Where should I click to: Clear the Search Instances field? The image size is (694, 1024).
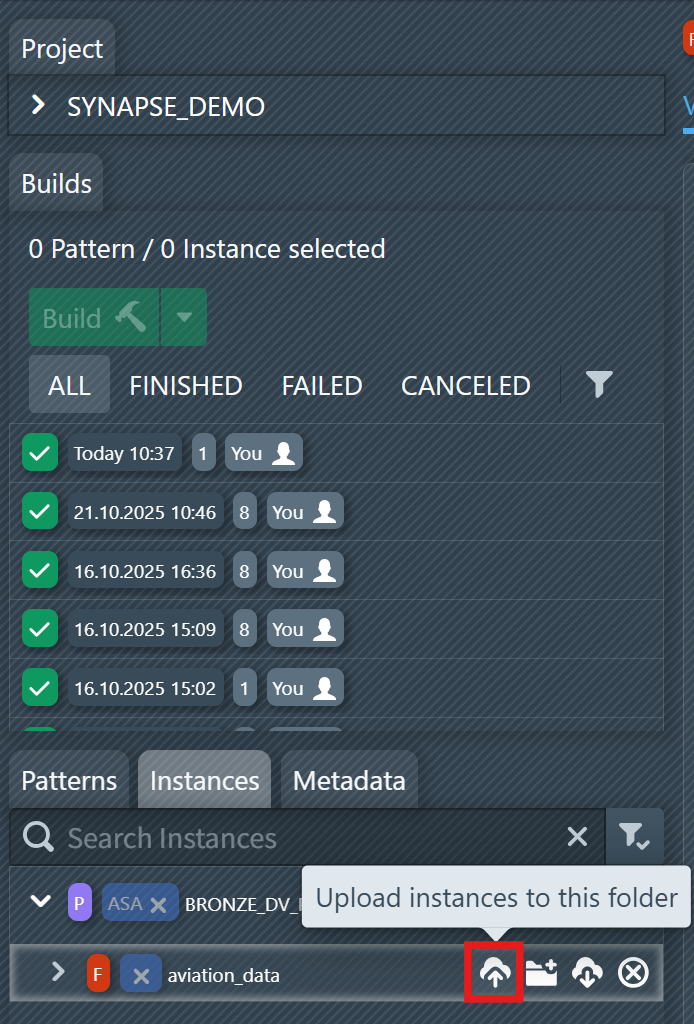577,837
